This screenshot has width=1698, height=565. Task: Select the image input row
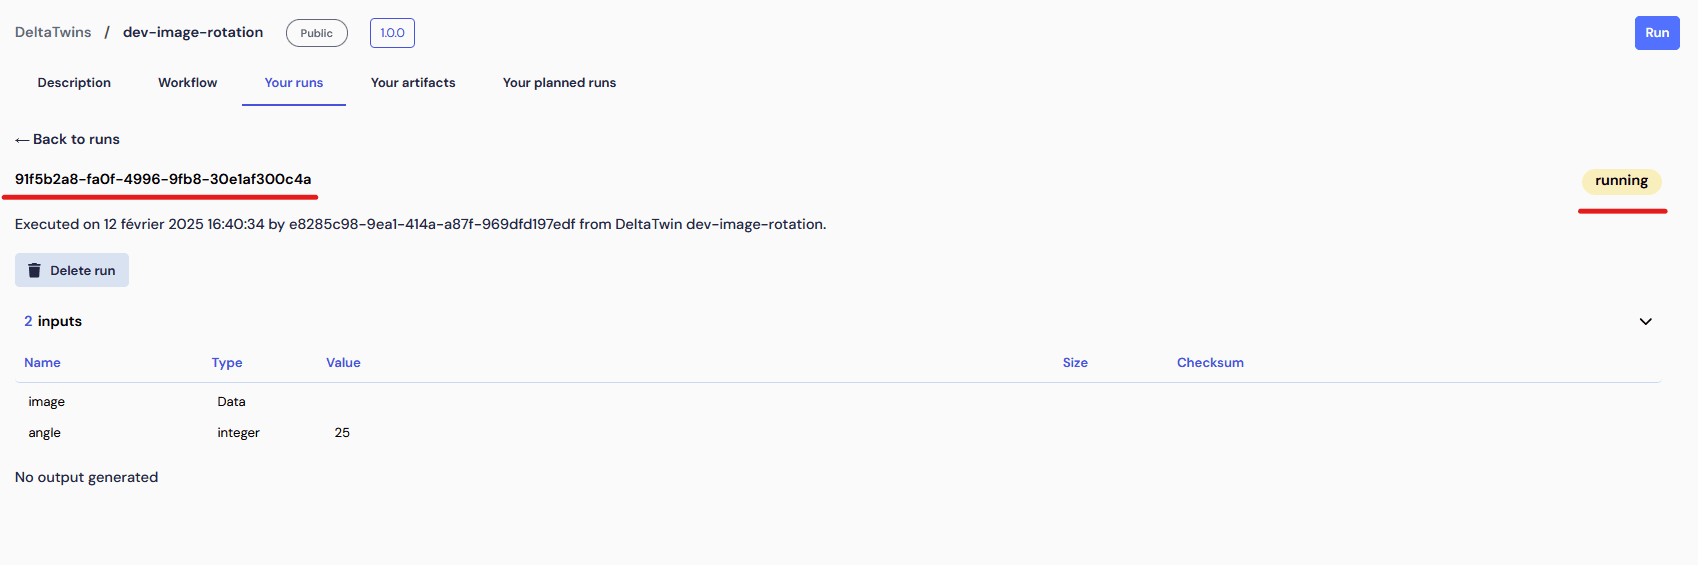[x=47, y=402]
